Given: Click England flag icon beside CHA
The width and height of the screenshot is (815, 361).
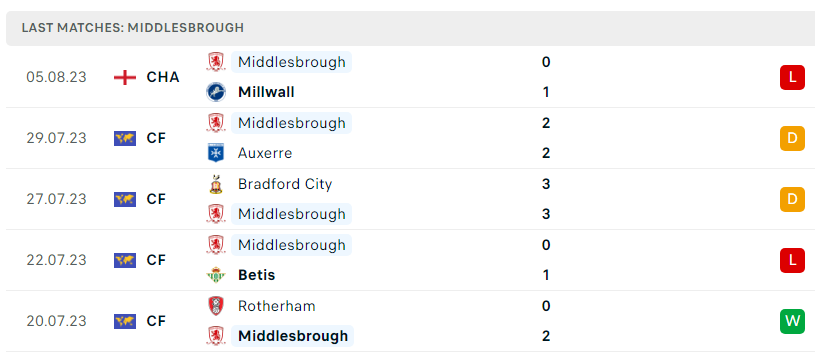Looking at the screenshot, I should pyautogui.click(x=125, y=77).
